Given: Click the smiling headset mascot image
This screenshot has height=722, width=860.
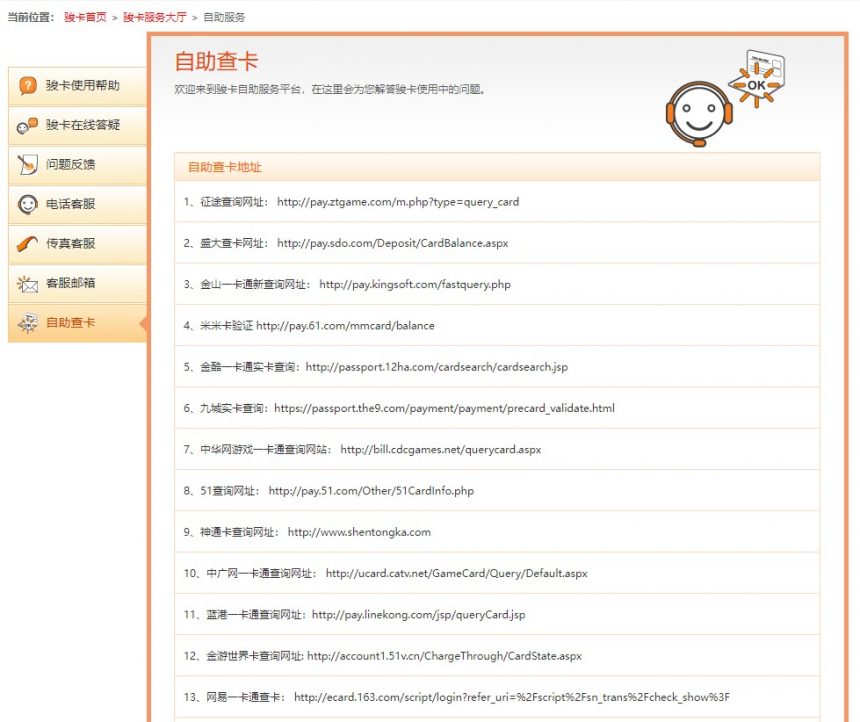Looking at the screenshot, I should (699, 114).
